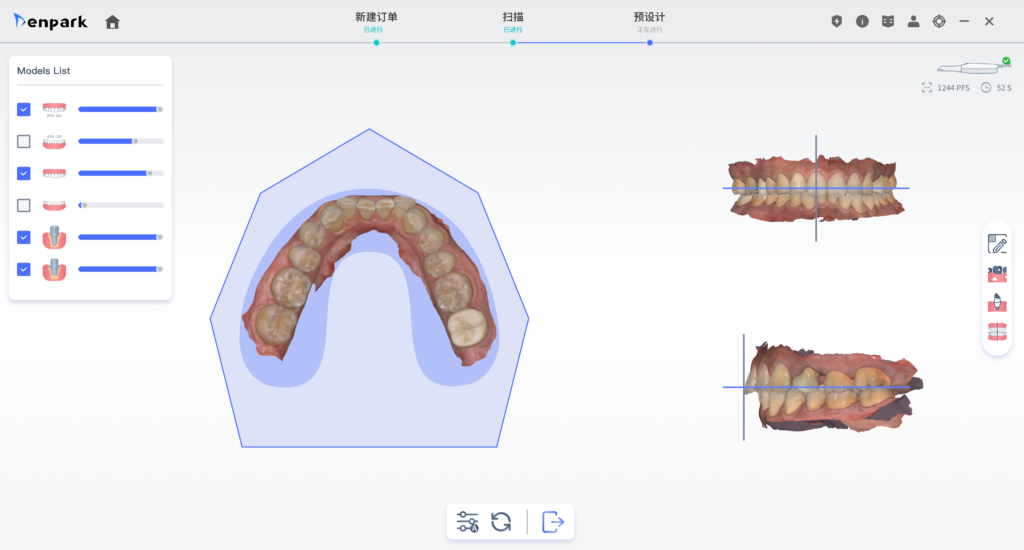Click the home icon beside Denpark logo

coord(112,22)
